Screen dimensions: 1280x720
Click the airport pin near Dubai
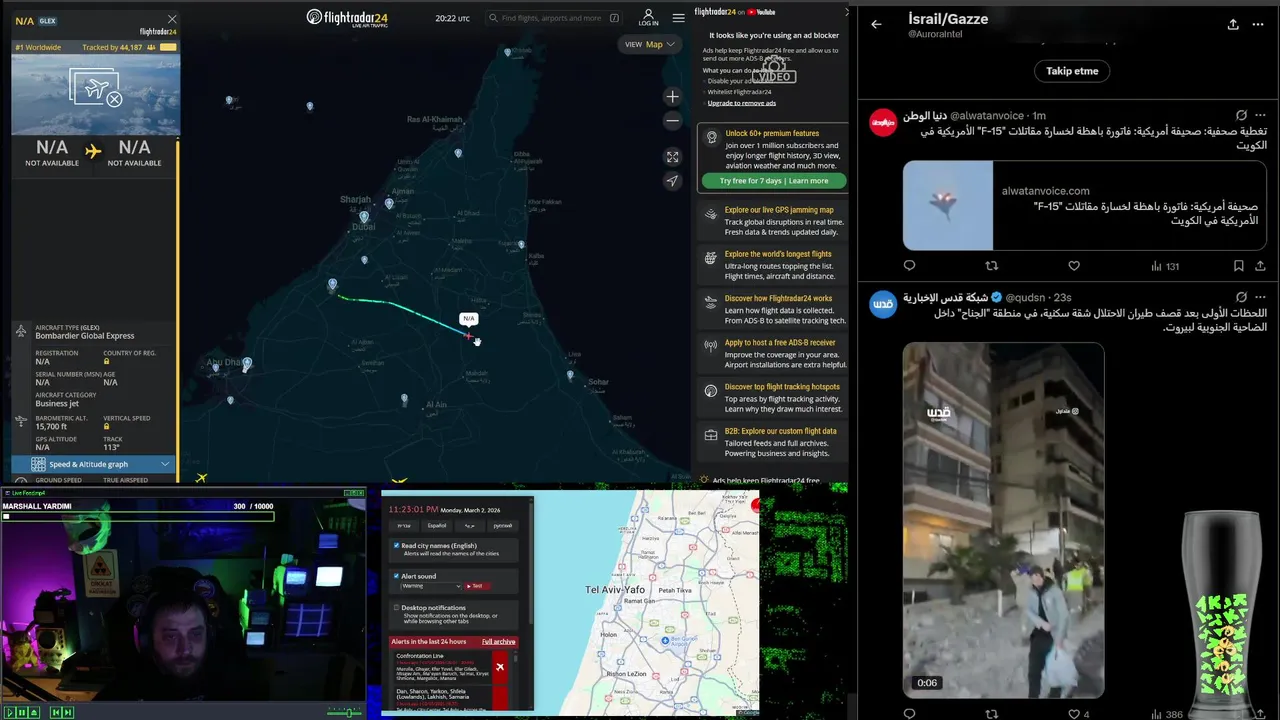pos(364,217)
